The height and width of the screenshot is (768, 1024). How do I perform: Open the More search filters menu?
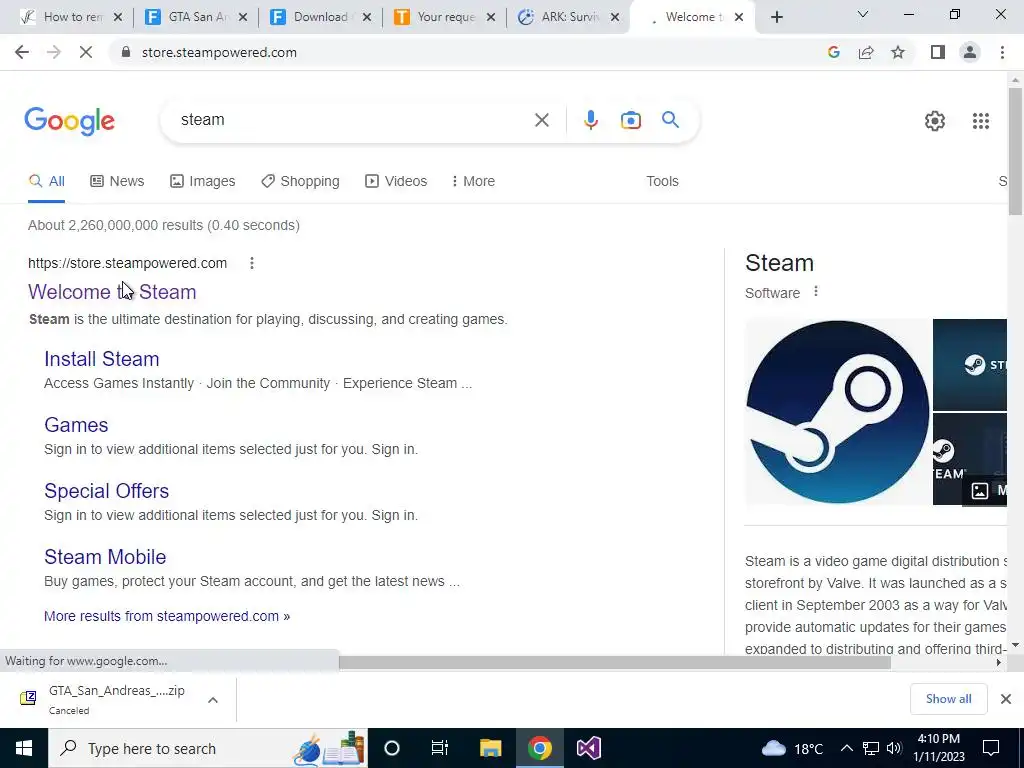point(473,182)
